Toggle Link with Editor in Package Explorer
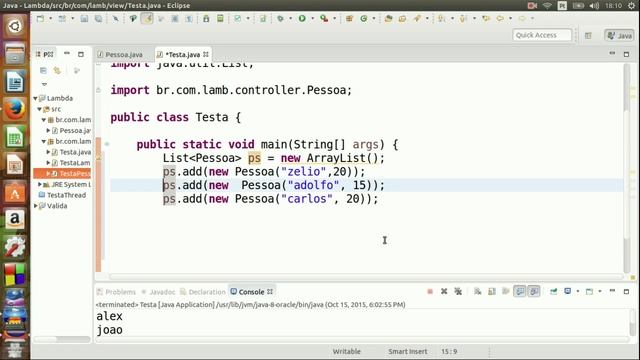This screenshot has width=640, height=360. point(57,71)
